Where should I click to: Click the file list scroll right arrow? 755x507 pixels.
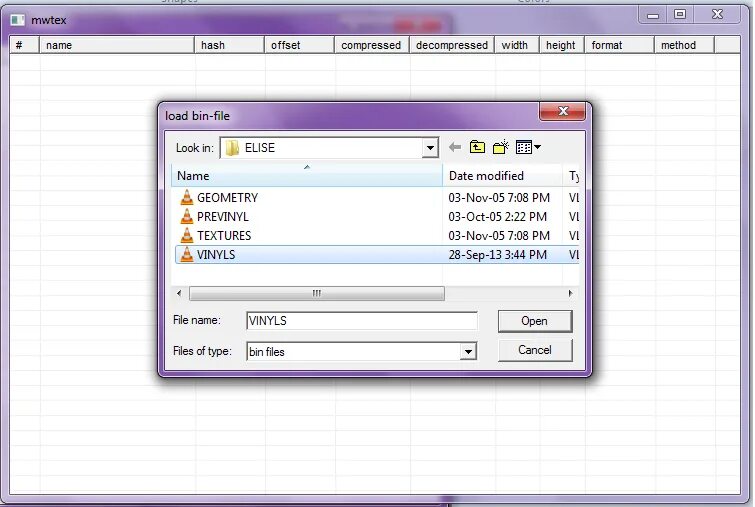[571, 293]
